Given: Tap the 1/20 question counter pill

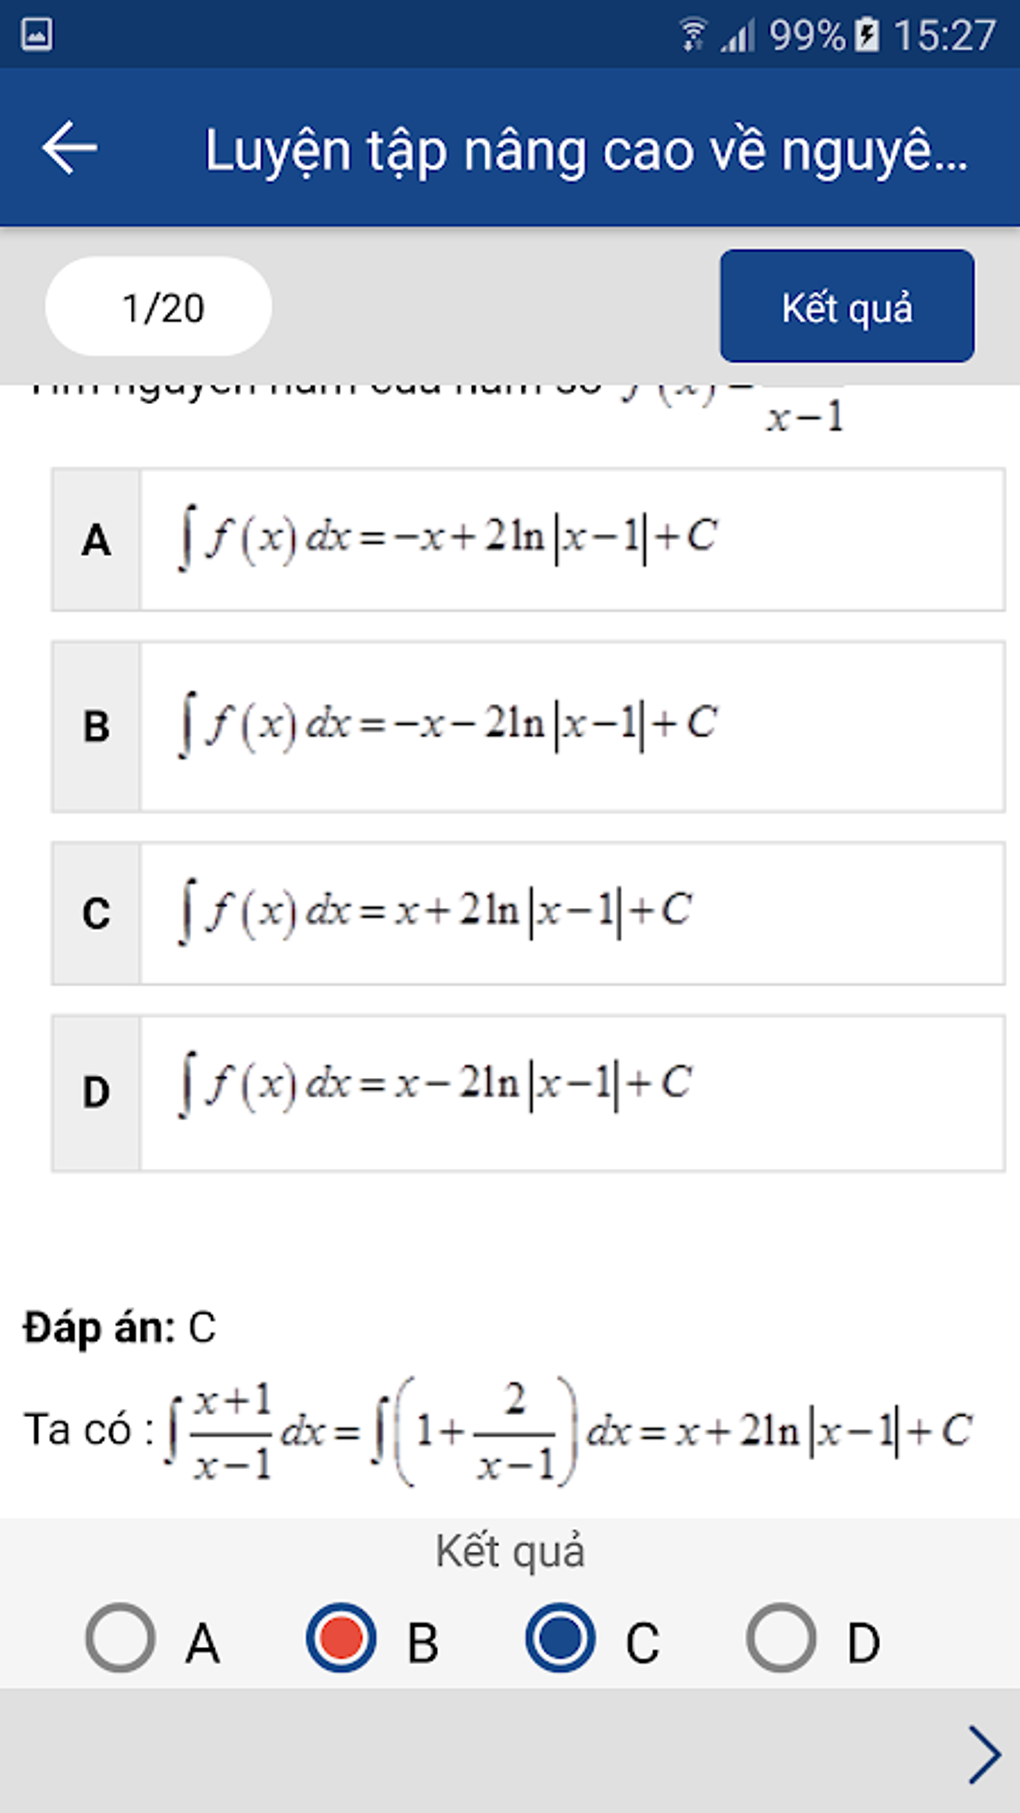Looking at the screenshot, I should tap(158, 307).
